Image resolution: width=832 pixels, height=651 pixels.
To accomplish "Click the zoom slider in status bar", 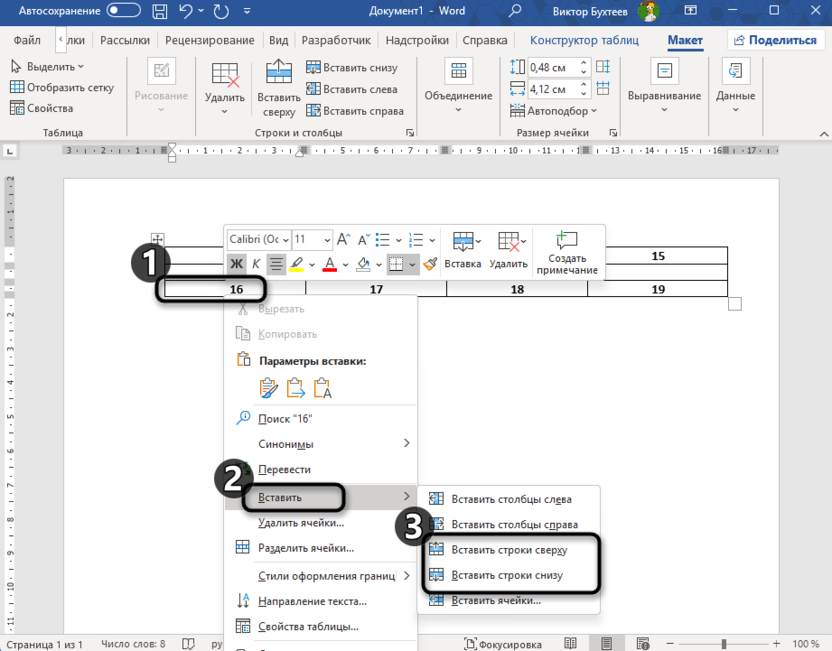I will coord(724,644).
